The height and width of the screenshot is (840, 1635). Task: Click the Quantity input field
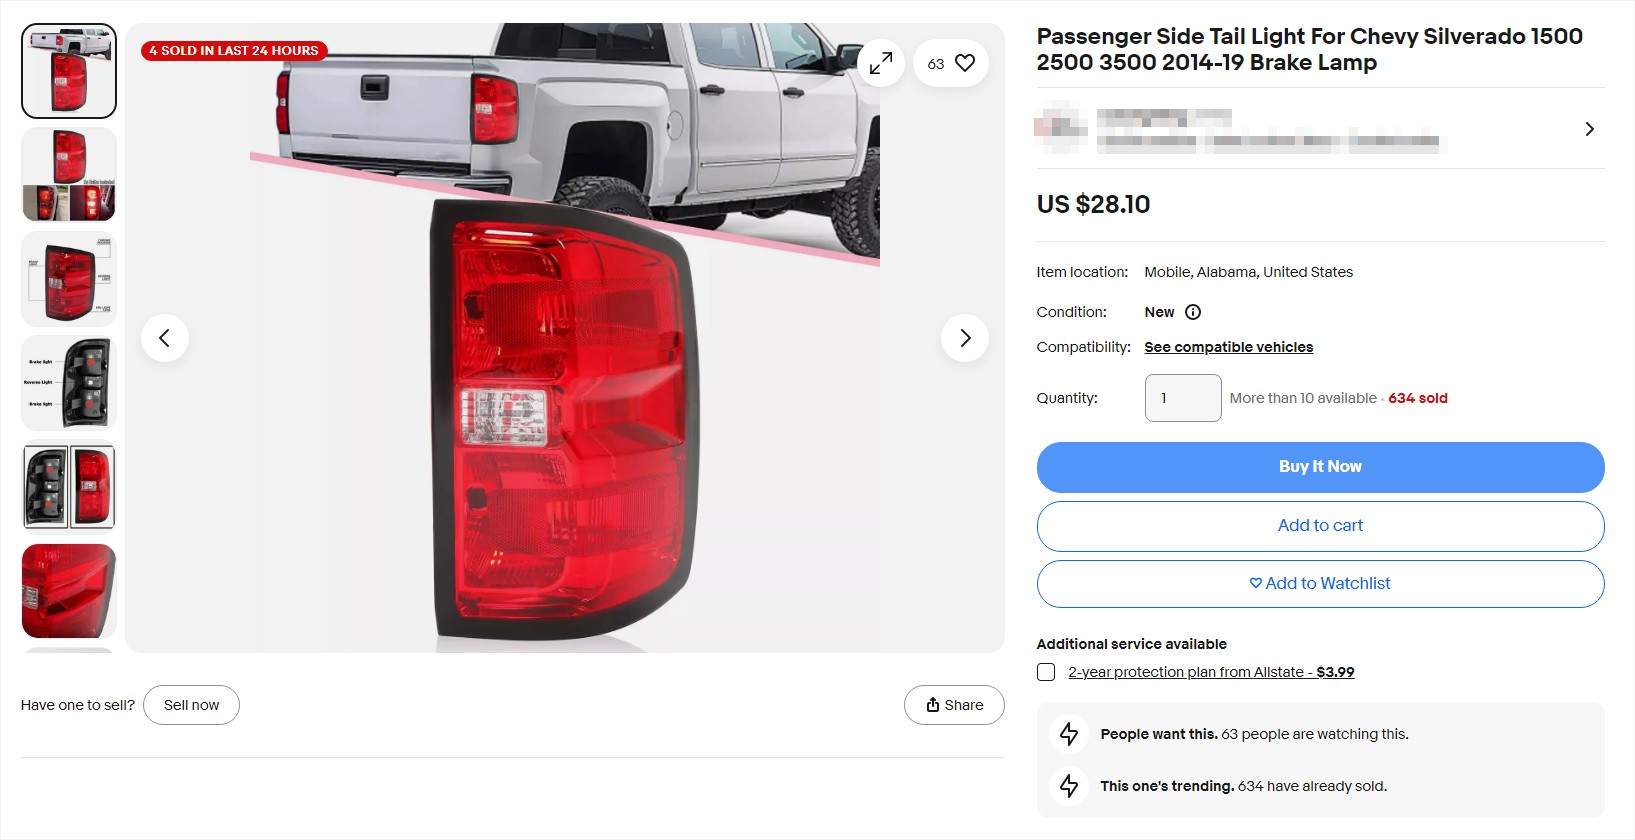pyautogui.click(x=1182, y=397)
